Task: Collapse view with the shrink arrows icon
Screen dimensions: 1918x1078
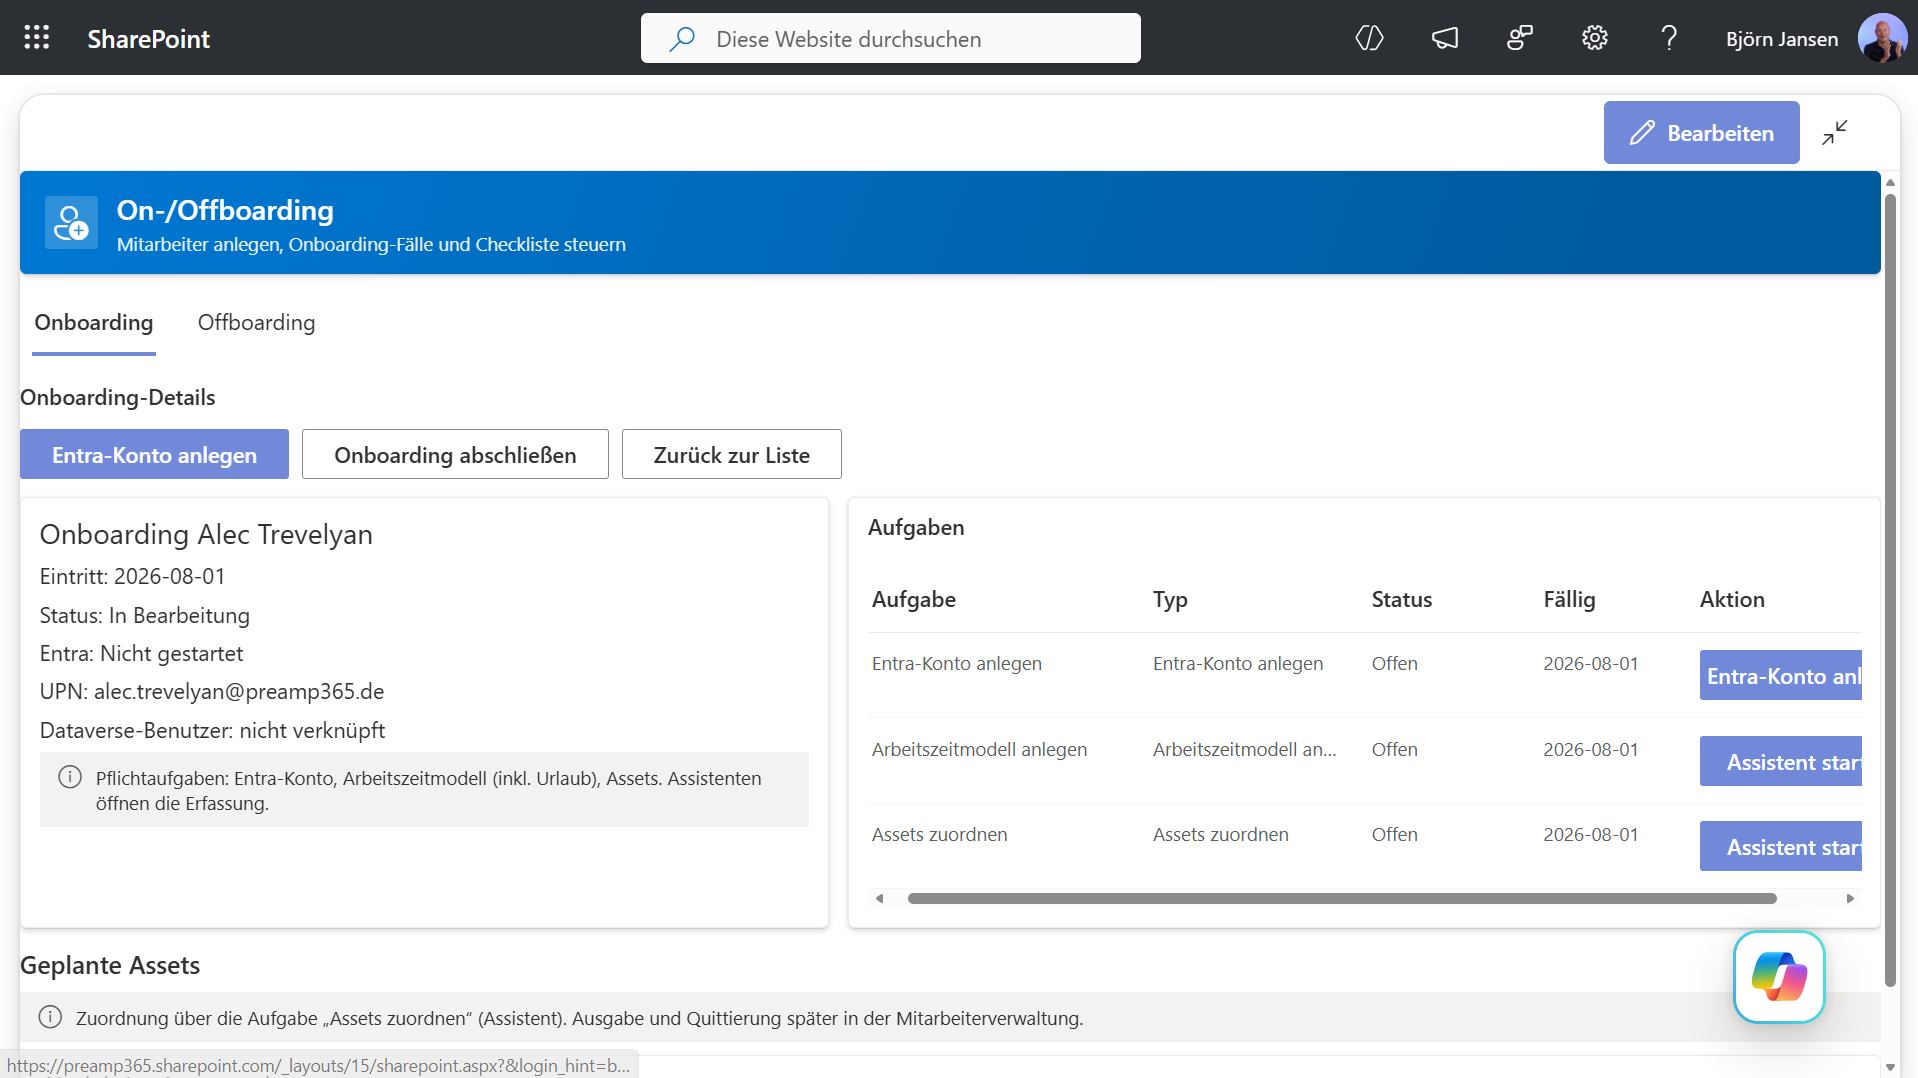Action: click(1834, 133)
